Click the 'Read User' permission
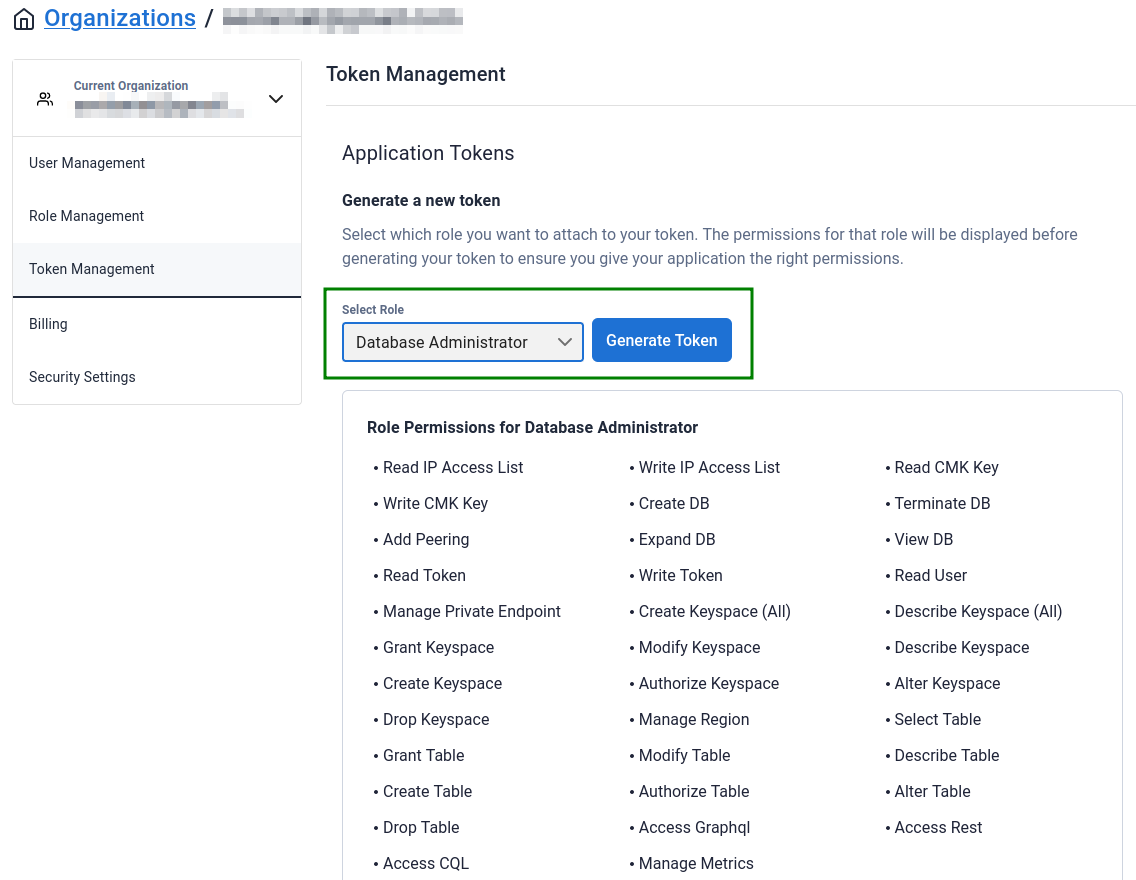This screenshot has height=880, width=1136. click(x=930, y=576)
